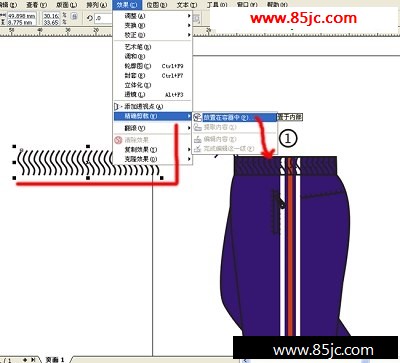The height and width of the screenshot is (363, 400).
Task: Click the rotation angle icon in property bar
Action: click(x=89, y=18)
